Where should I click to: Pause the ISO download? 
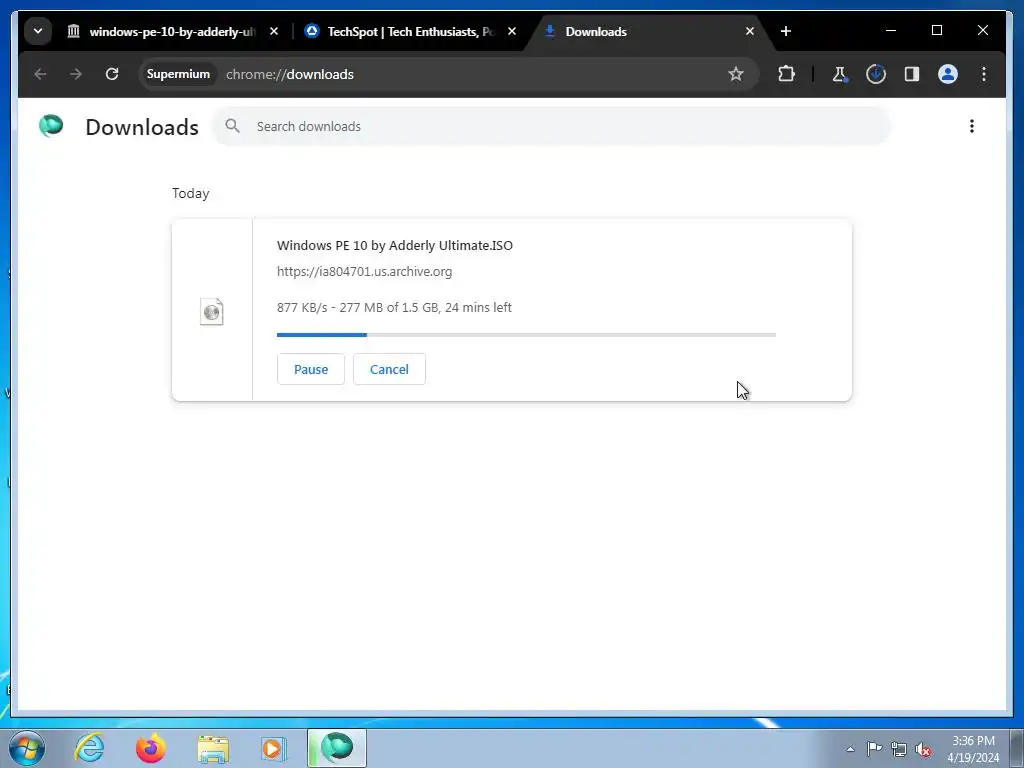311,369
